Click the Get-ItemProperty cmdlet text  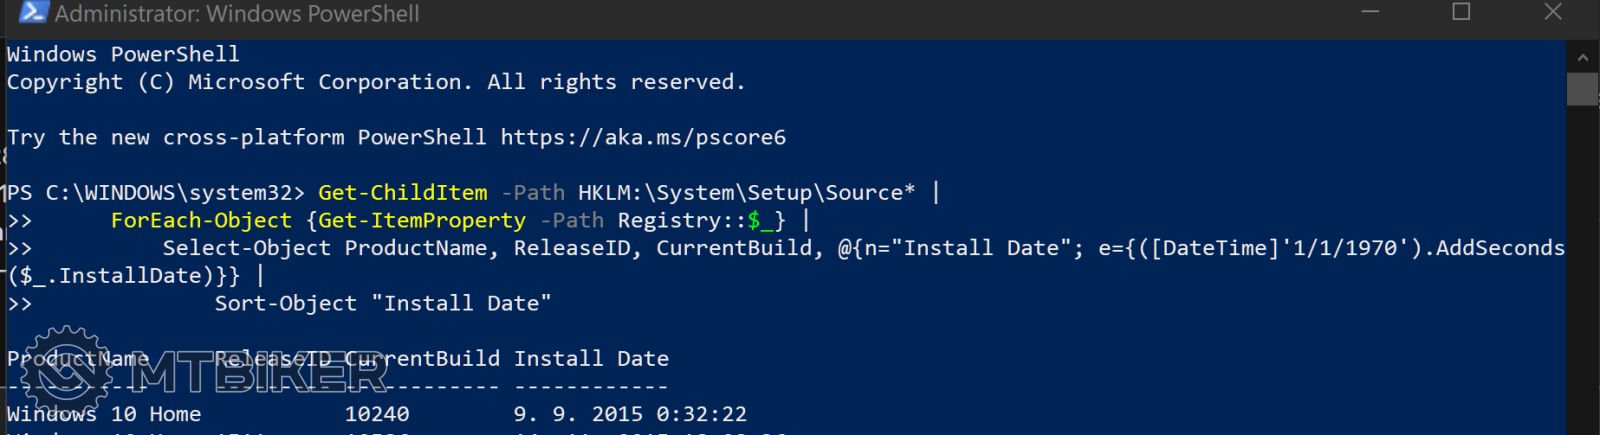coord(422,220)
